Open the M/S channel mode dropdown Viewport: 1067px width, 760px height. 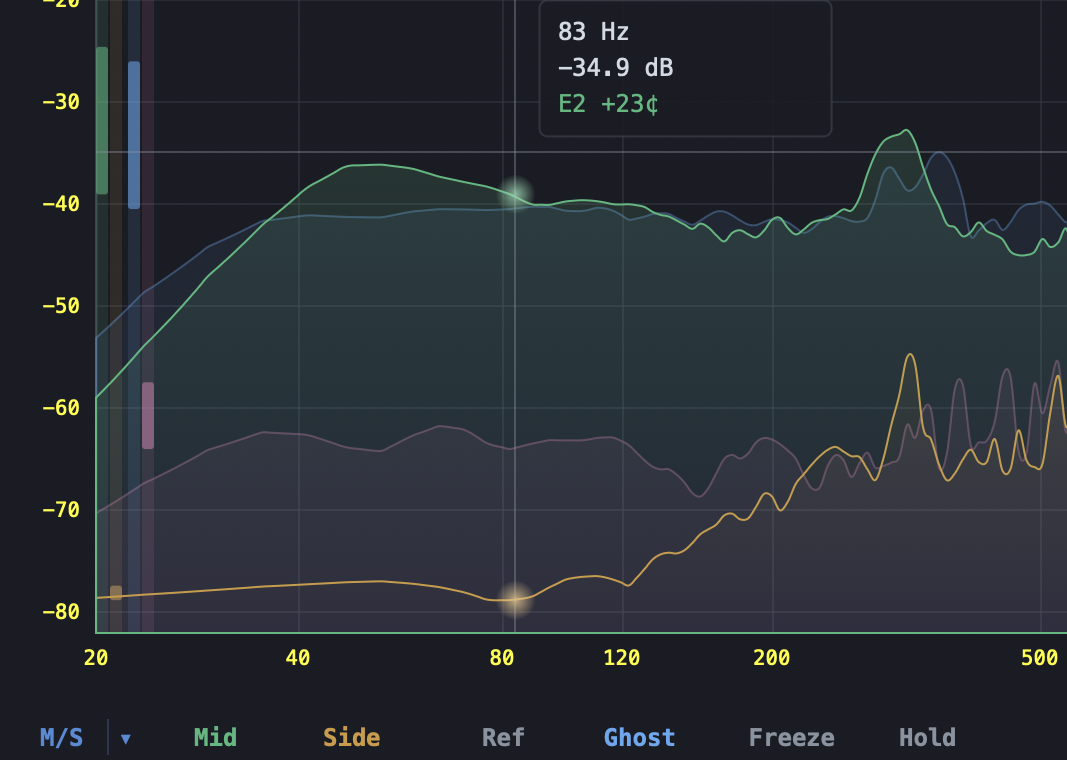click(x=126, y=737)
